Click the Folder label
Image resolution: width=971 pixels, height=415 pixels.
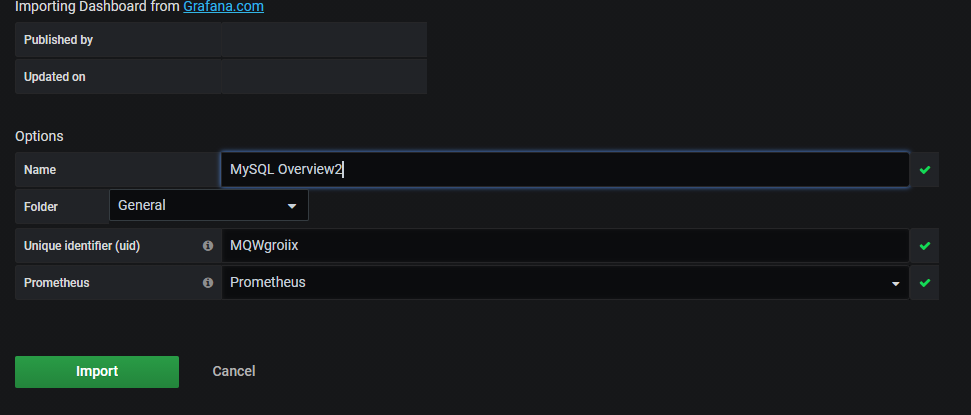tap(40, 207)
